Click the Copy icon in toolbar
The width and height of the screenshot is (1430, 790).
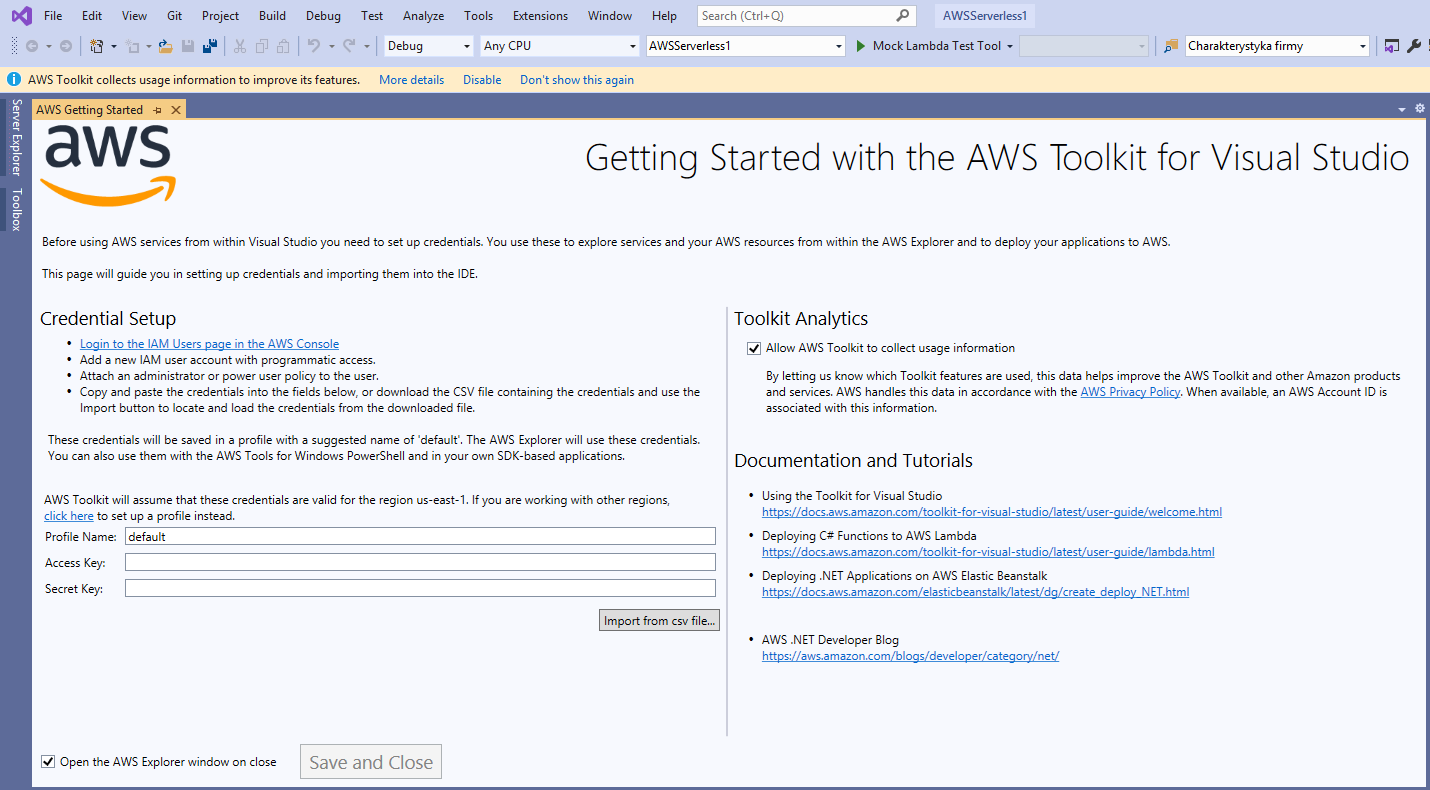(262, 46)
